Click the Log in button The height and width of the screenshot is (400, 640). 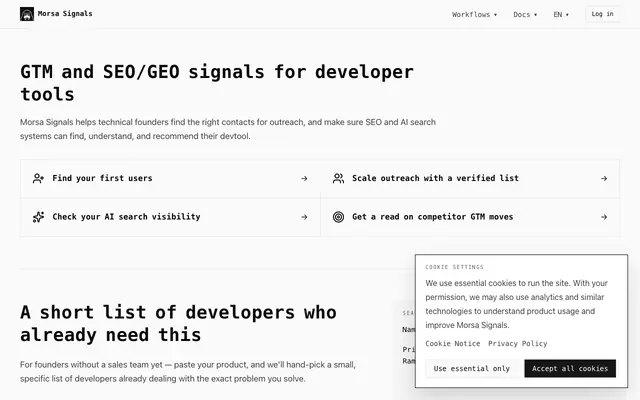(x=602, y=14)
